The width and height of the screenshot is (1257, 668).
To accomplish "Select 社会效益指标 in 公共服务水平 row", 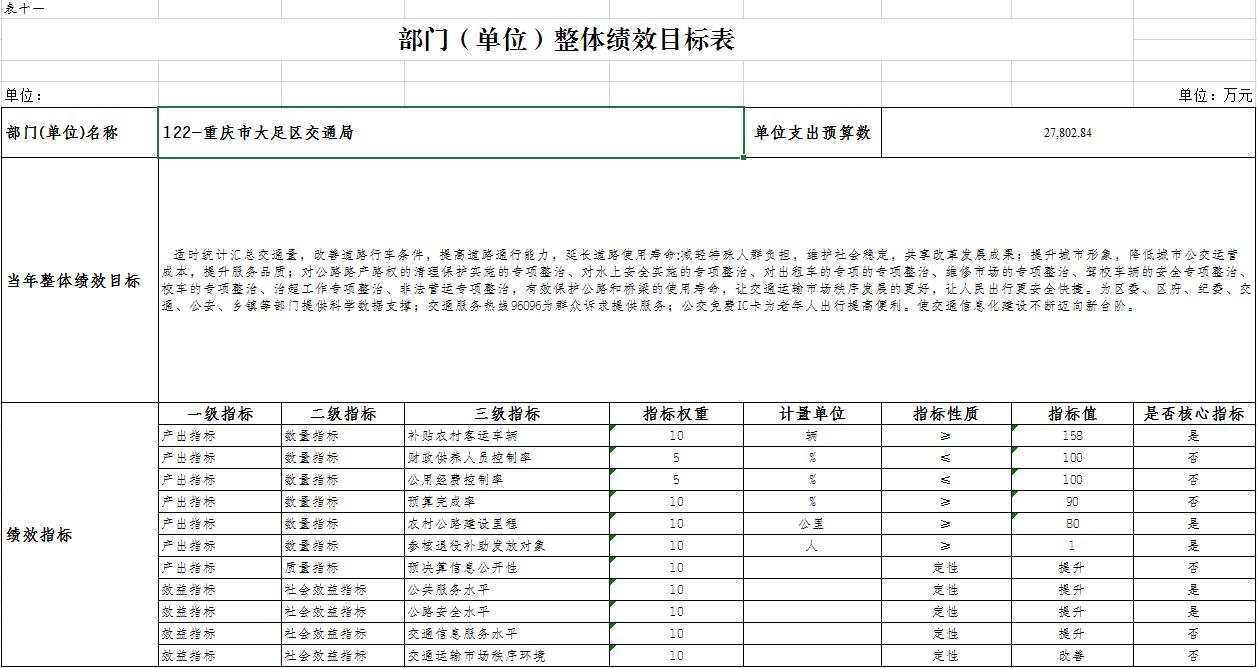I will point(343,590).
